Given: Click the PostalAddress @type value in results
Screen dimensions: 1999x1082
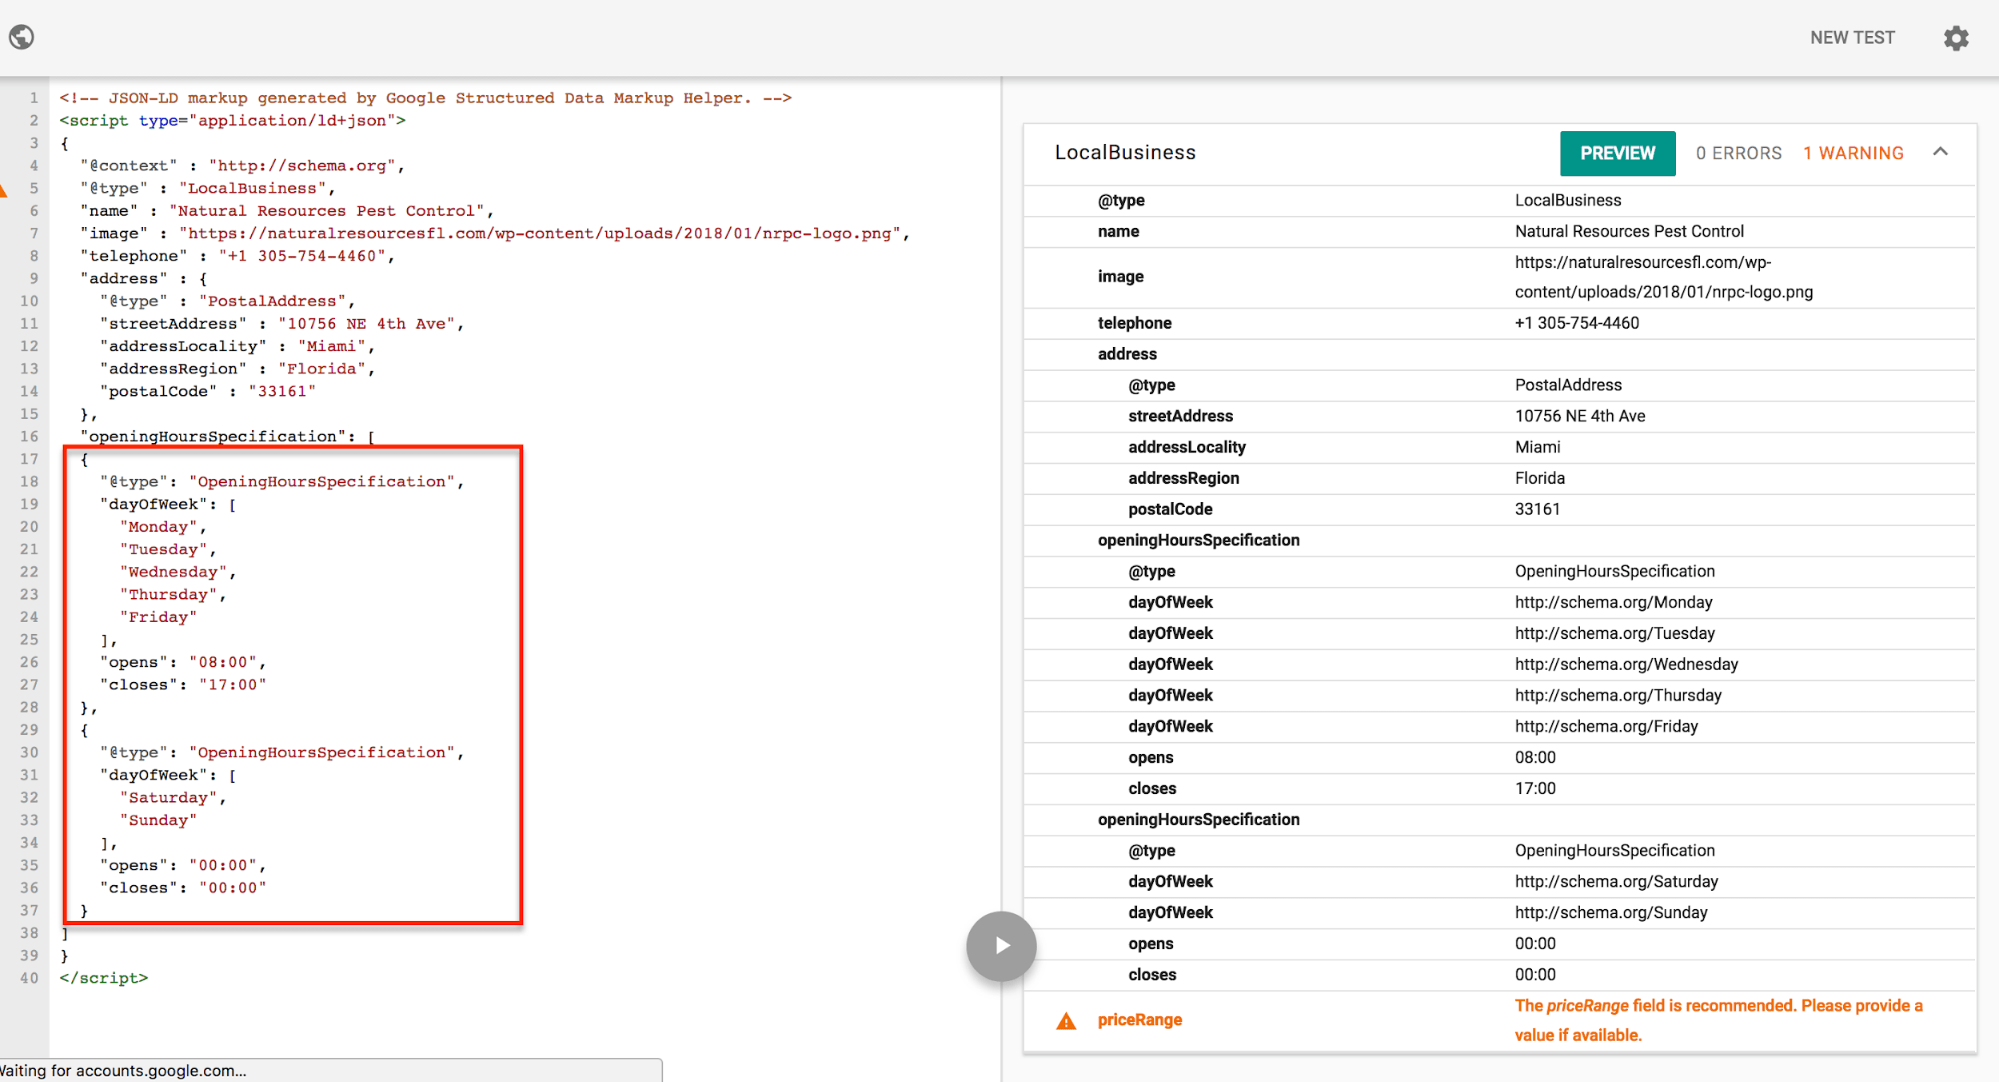Looking at the screenshot, I should (x=1568, y=385).
